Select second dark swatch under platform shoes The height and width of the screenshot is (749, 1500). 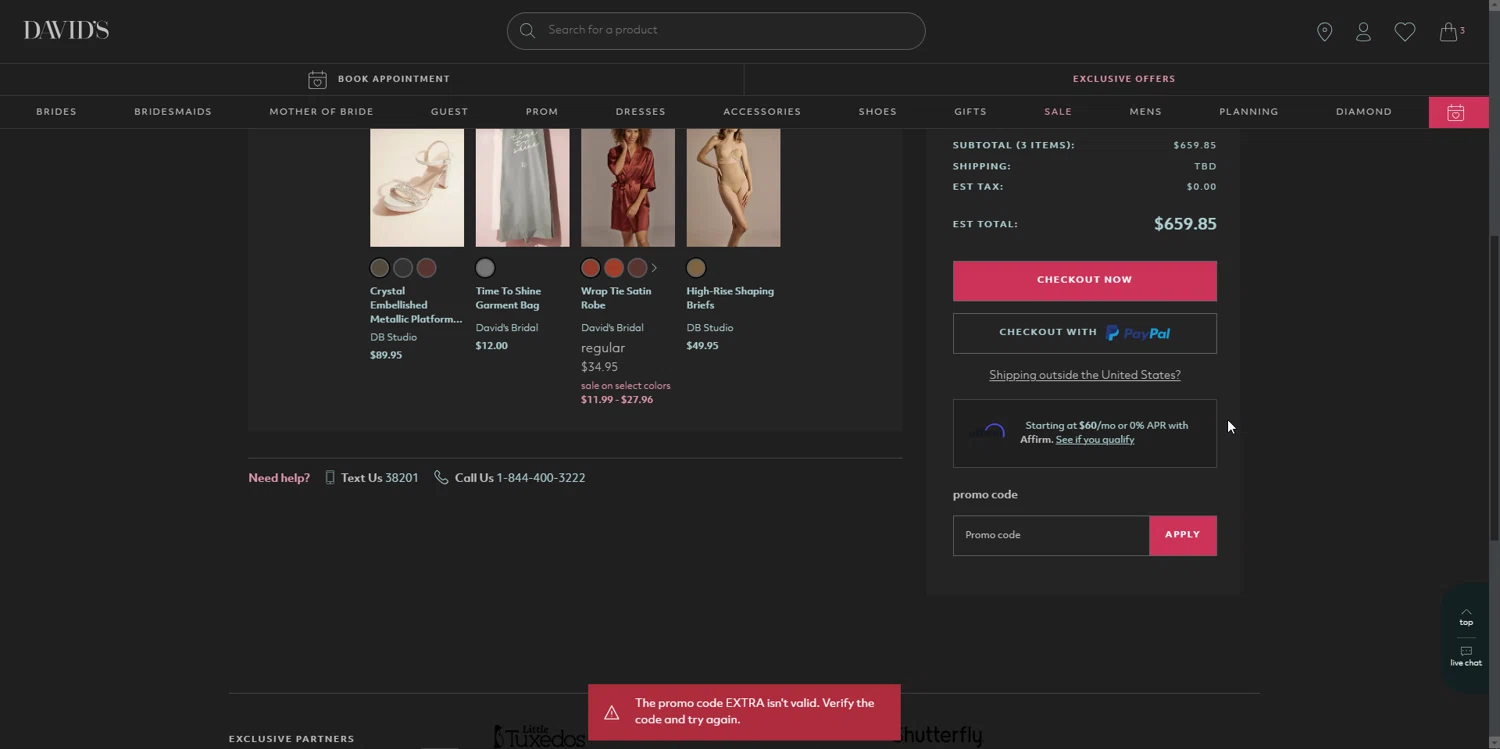click(x=403, y=268)
